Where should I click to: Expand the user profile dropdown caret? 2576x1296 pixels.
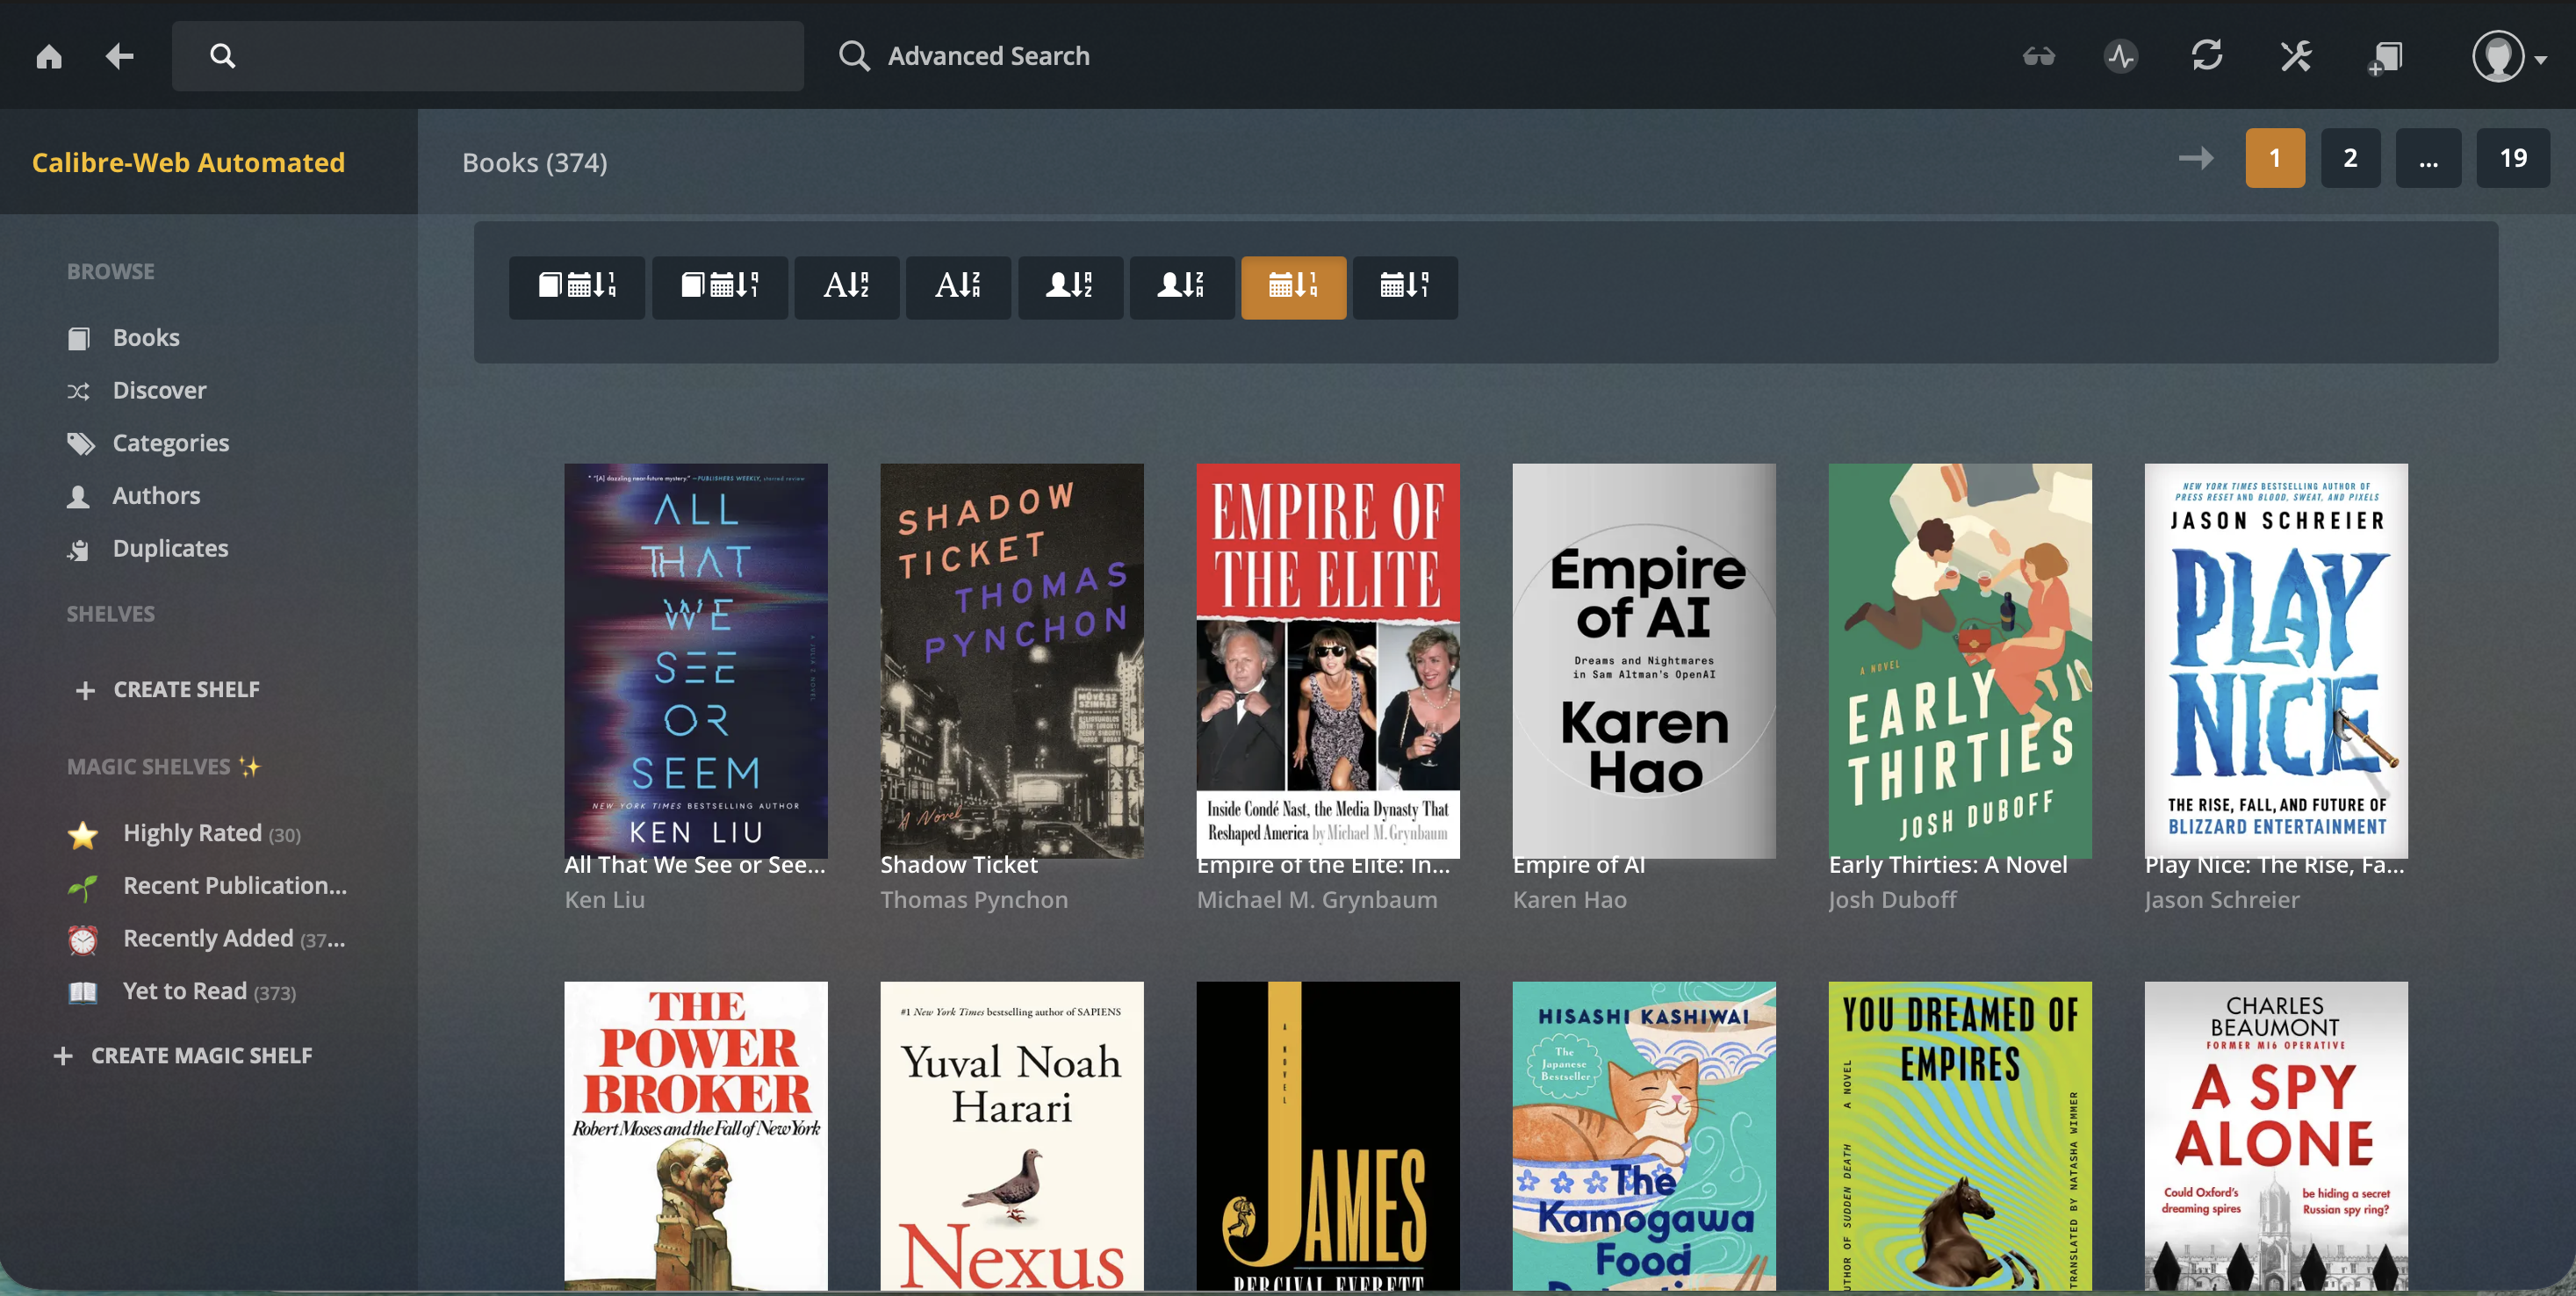point(2541,59)
